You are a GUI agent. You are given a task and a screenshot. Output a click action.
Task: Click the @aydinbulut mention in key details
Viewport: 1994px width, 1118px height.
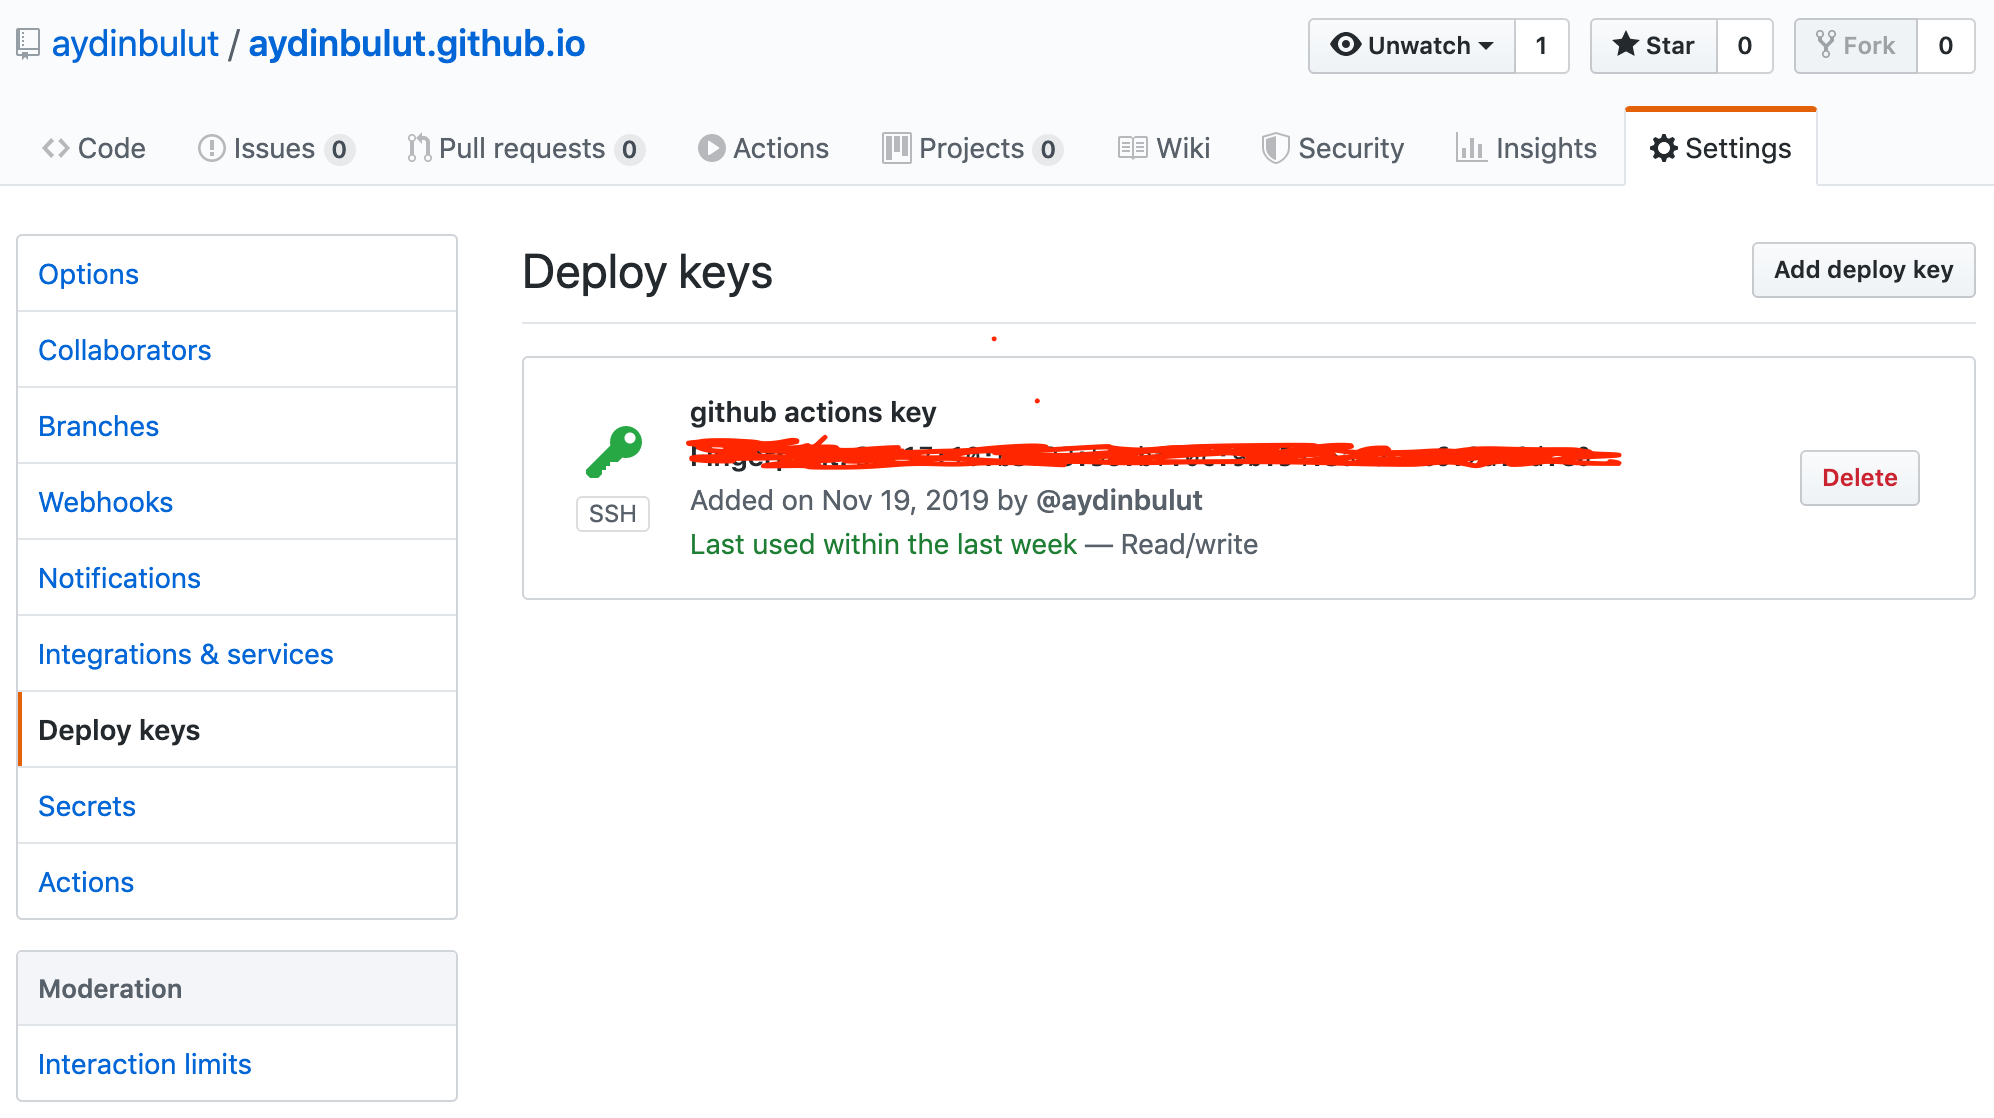pos(1119,500)
